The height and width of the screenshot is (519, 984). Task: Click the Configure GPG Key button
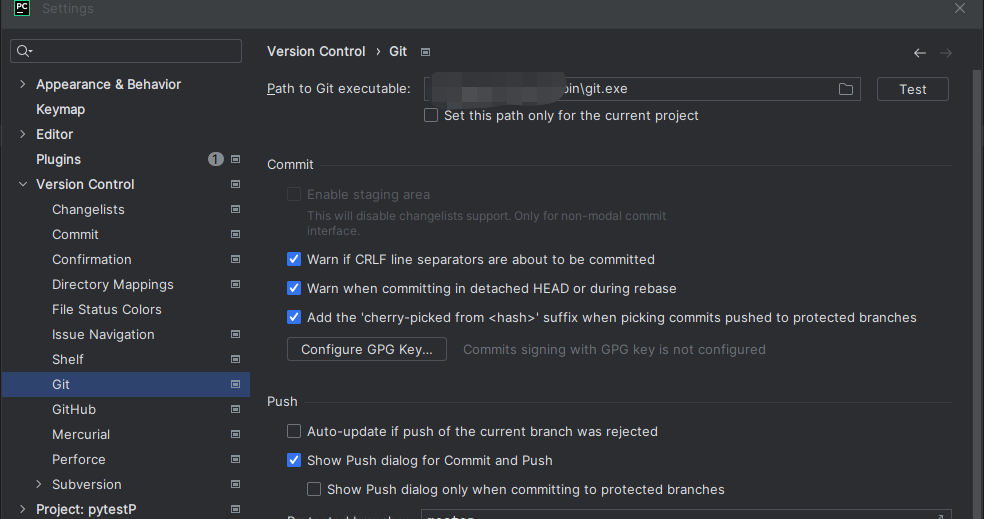click(x=366, y=350)
